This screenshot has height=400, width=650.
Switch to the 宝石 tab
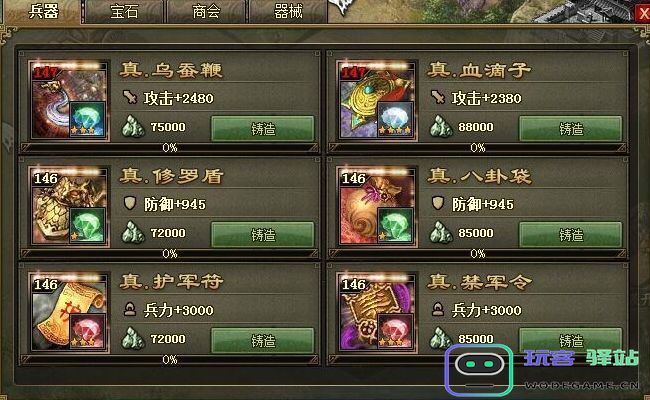point(124,12)
